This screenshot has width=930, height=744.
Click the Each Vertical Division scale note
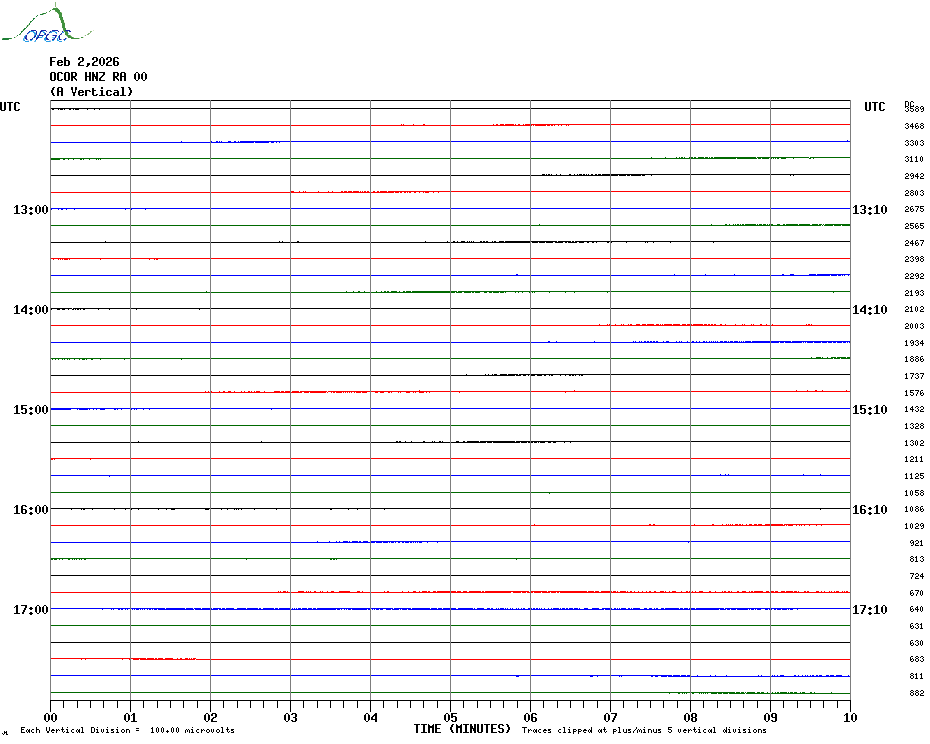[127, 730]
